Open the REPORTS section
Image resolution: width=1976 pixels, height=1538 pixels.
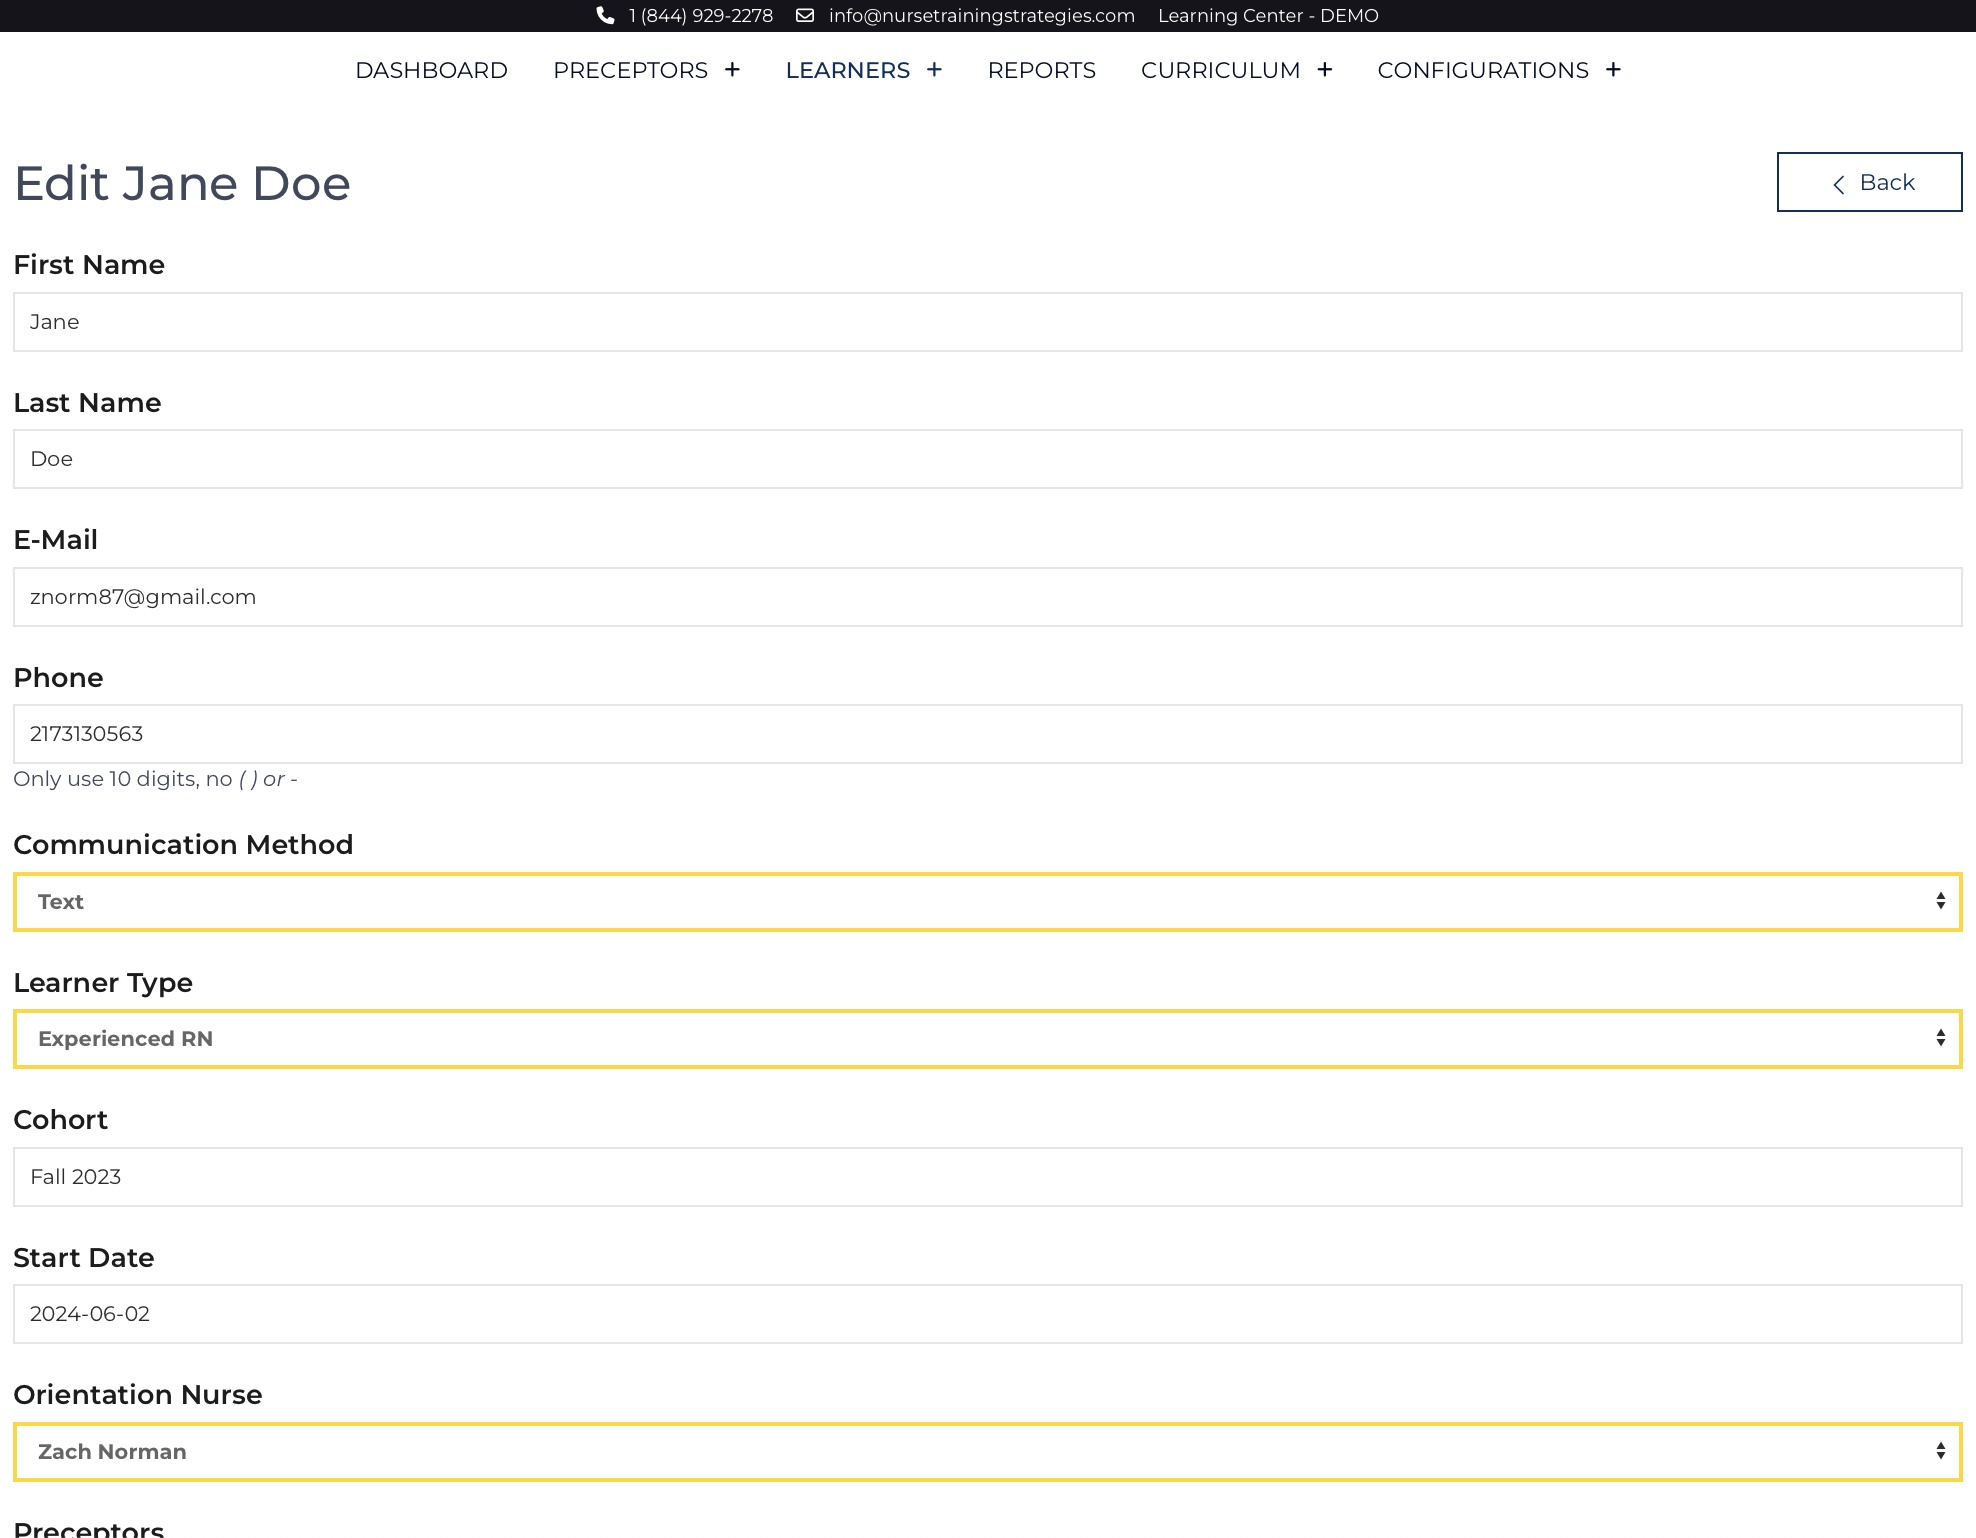(1043, 69)
